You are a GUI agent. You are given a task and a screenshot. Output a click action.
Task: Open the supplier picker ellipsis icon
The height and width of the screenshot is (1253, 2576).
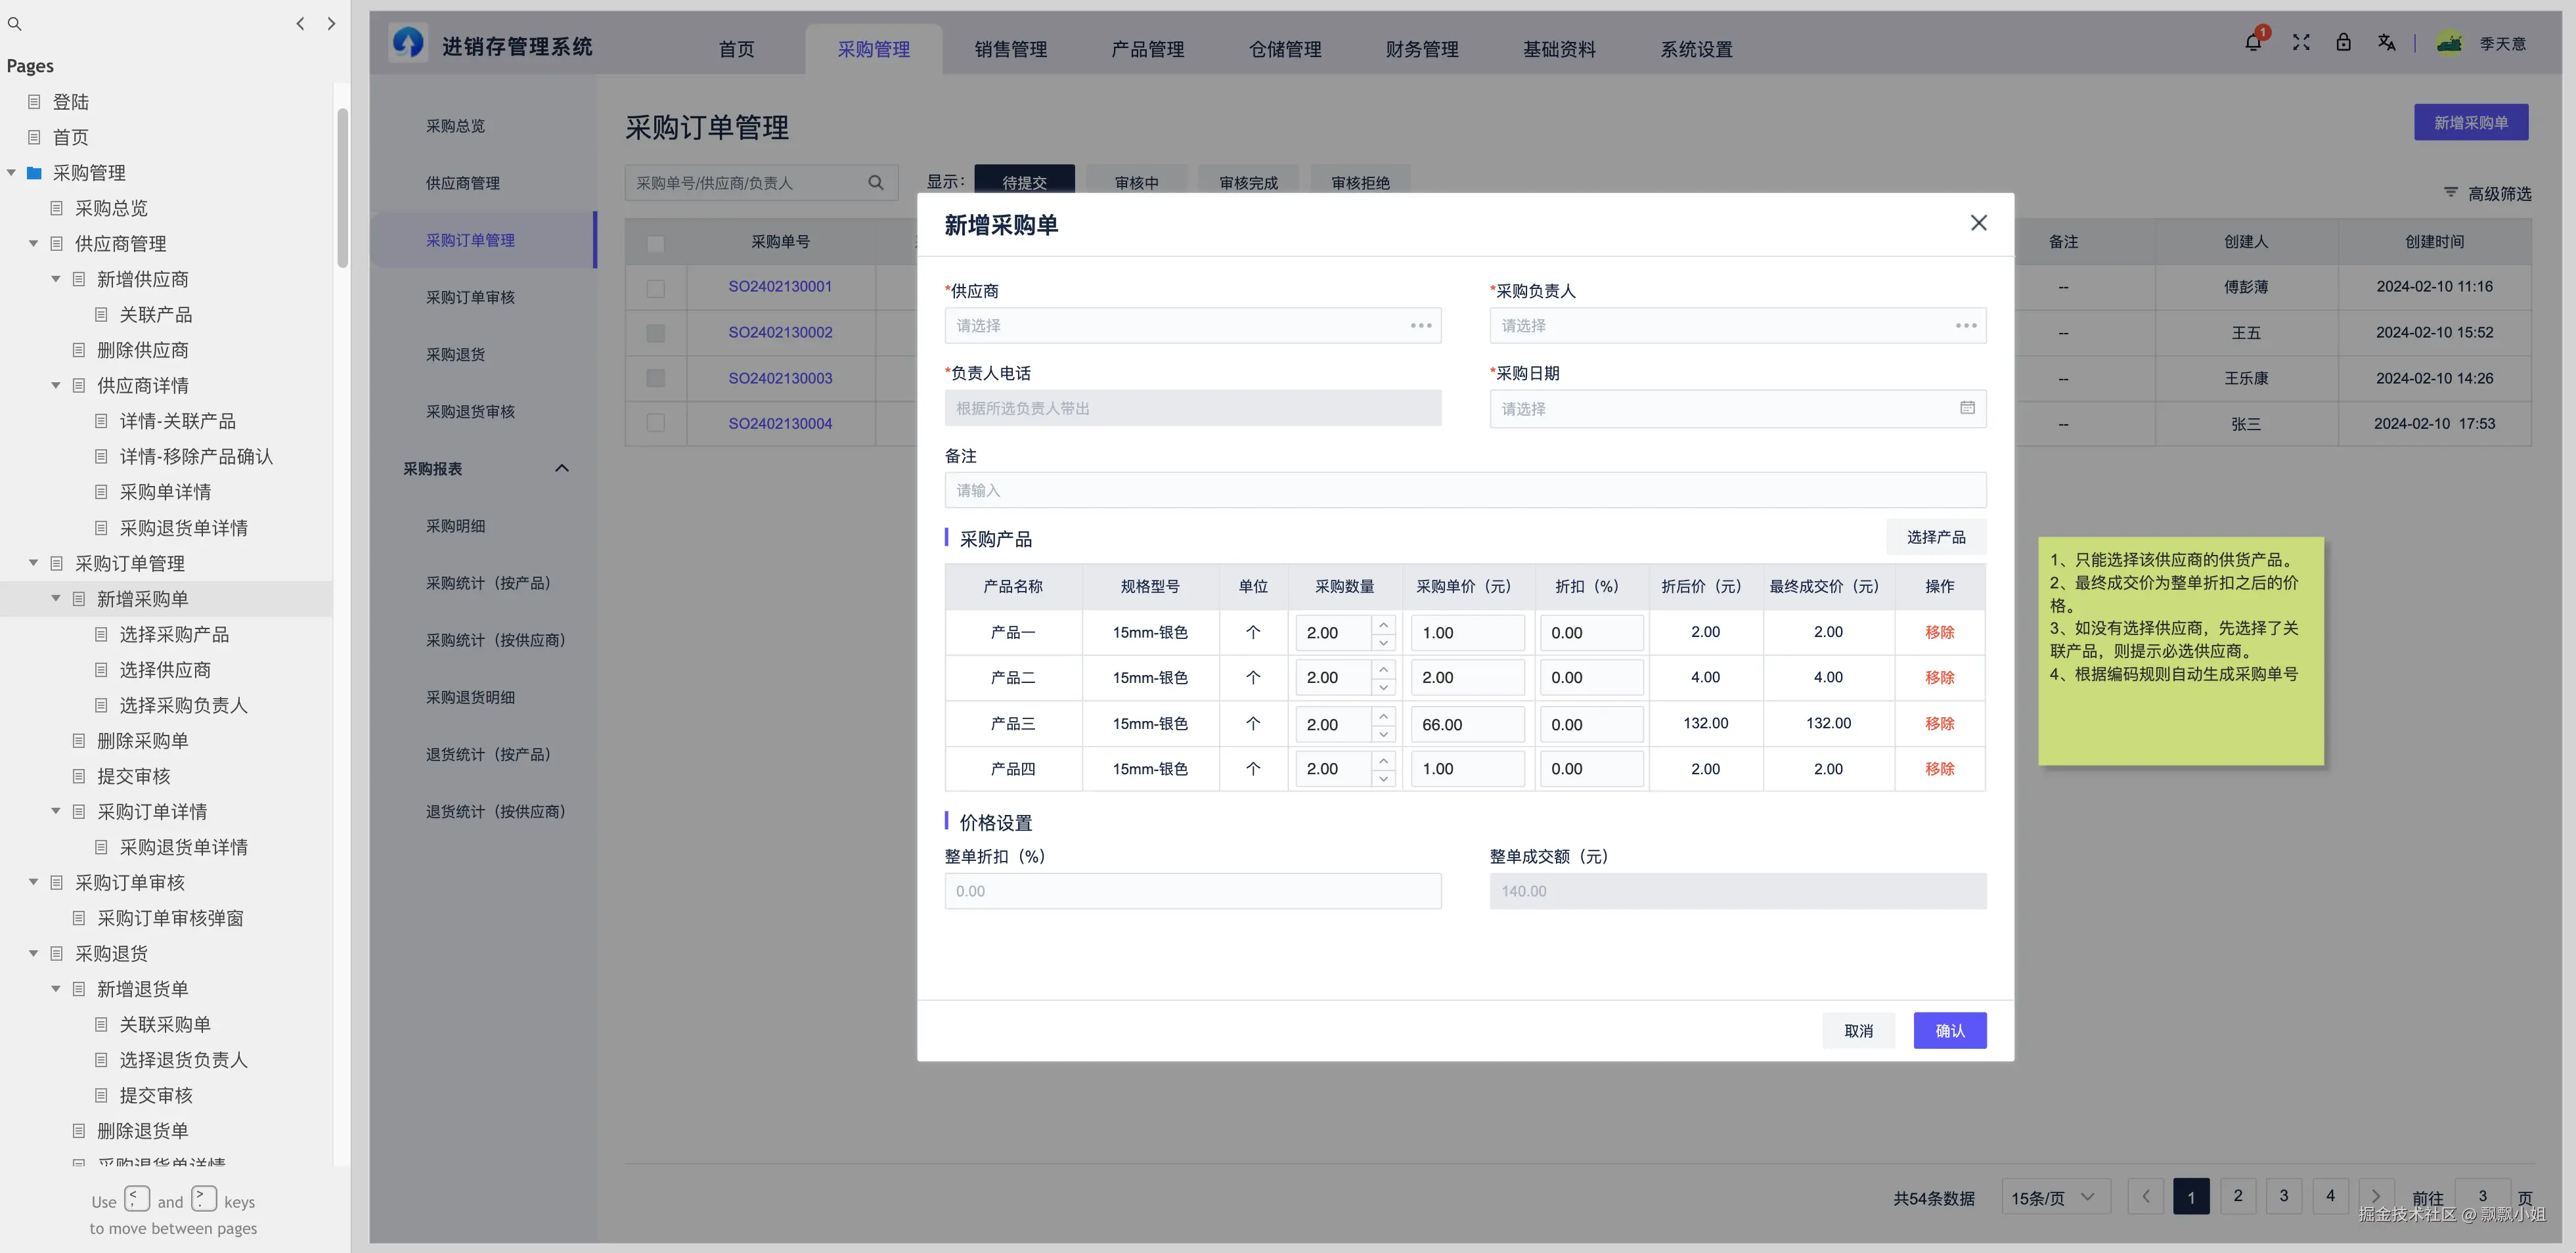pyautogui.click(x=1421, y=325)
